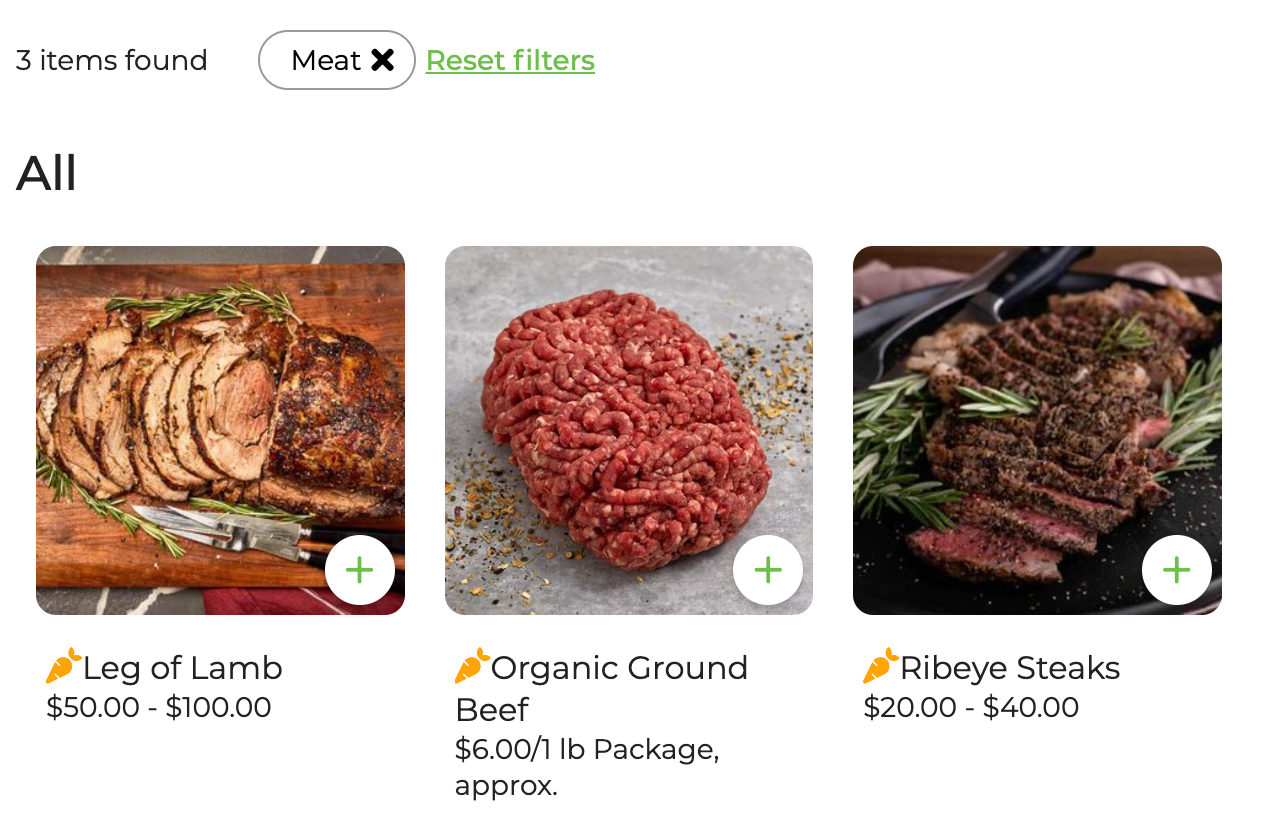
Task: Add Ribeye Steaks using plus button
Action: tap(1176, 570)
